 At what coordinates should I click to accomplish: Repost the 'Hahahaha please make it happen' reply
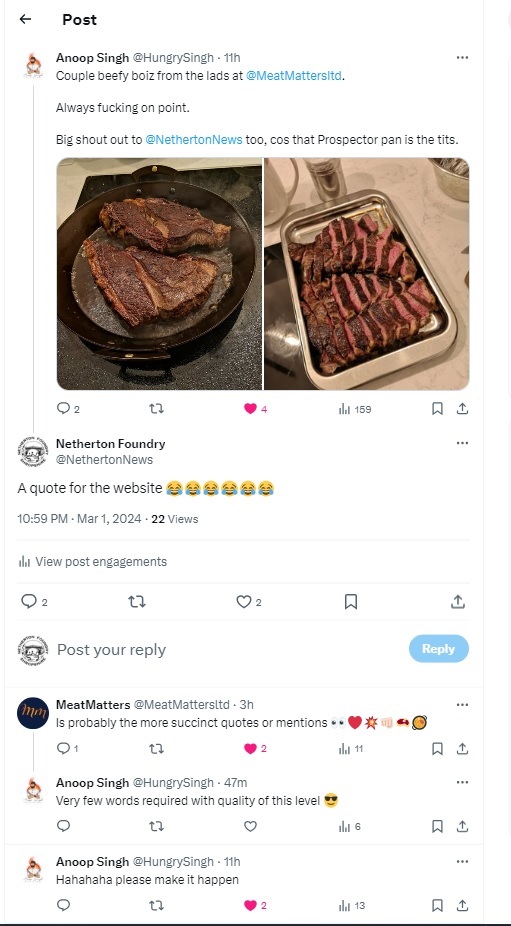pos(156,905)
